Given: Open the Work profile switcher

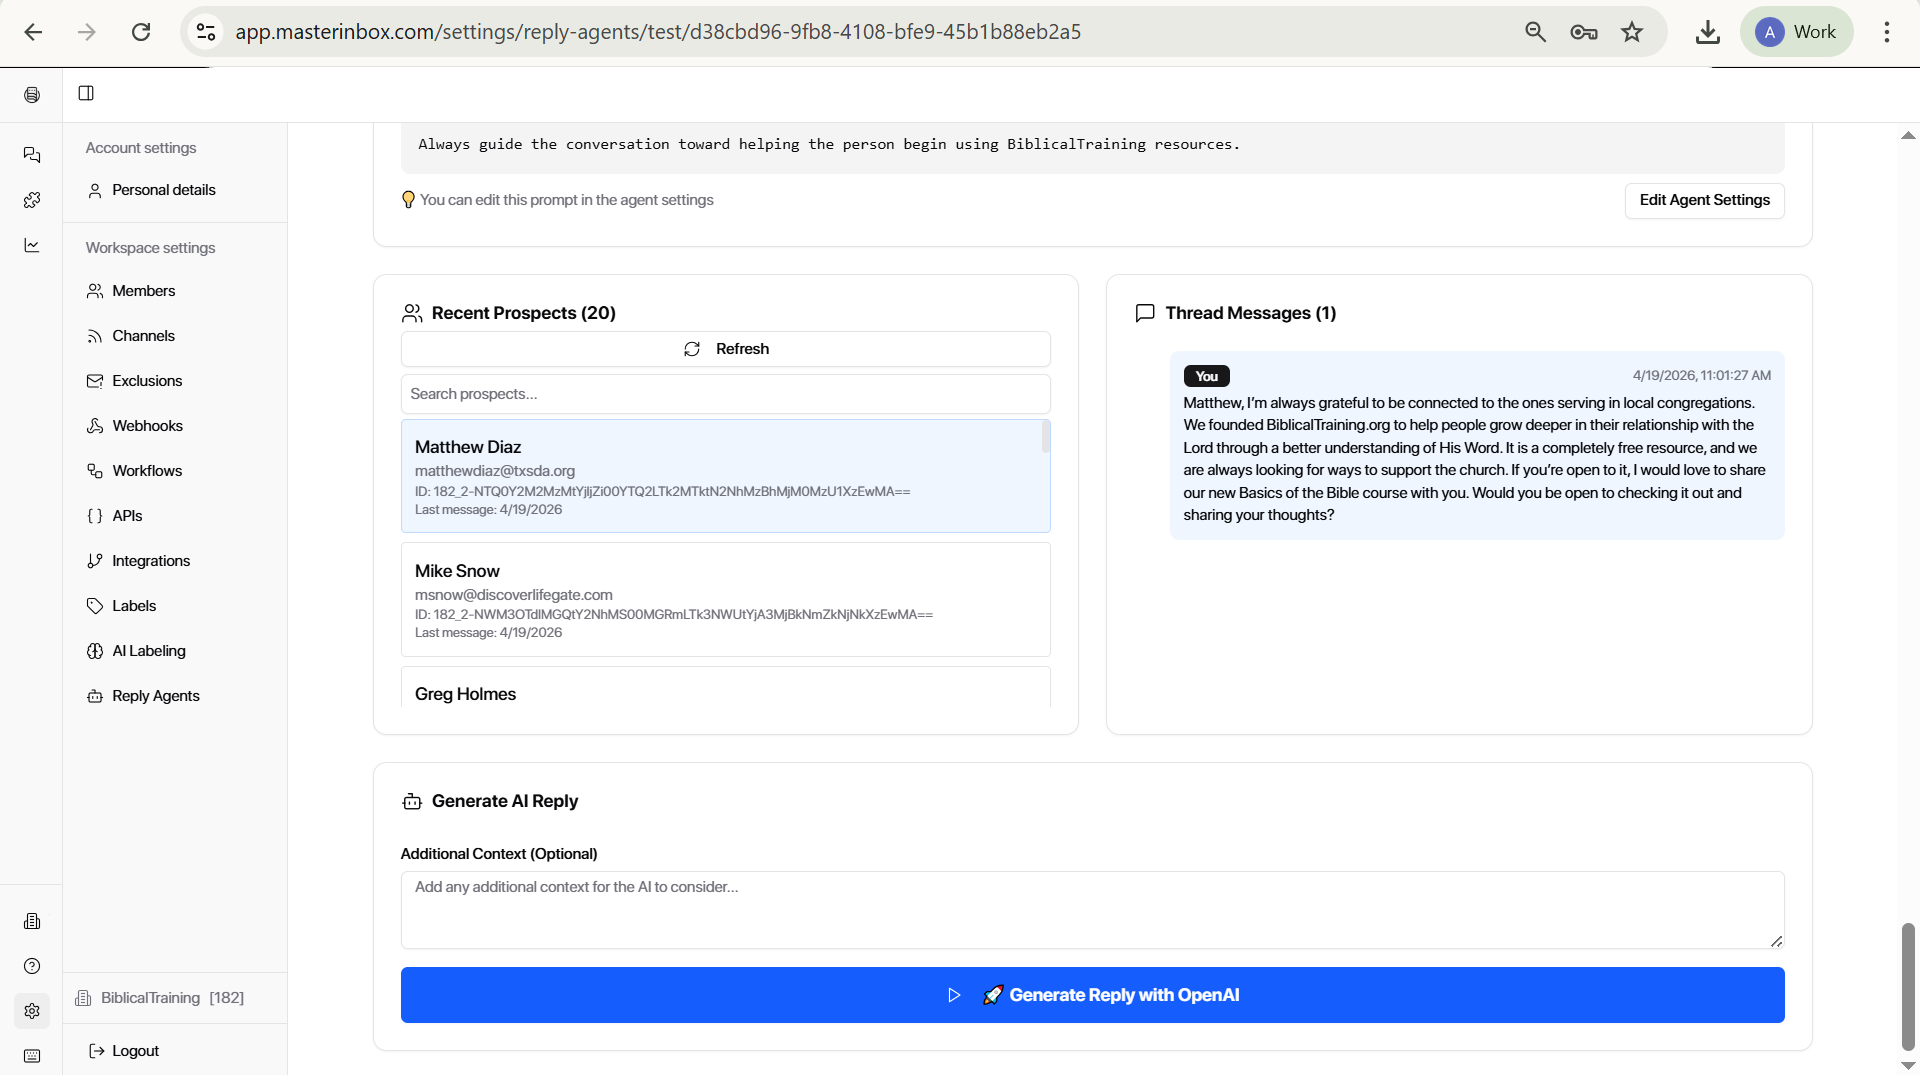Looking at the screenshot, I should (1797, 32).
